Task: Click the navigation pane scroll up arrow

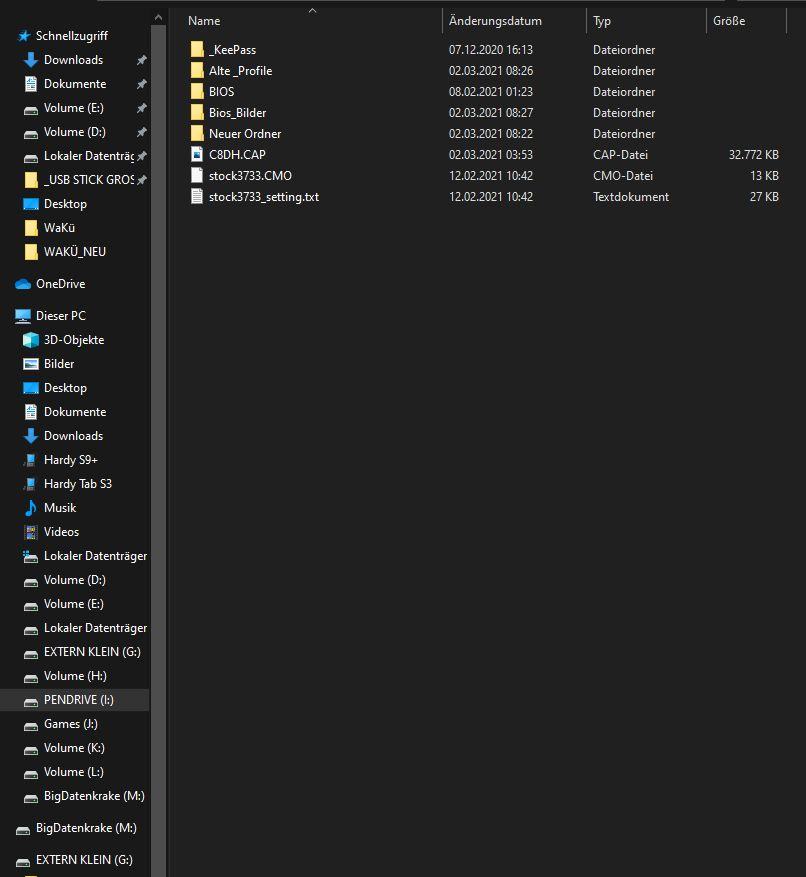Action: tap(158, 18)
